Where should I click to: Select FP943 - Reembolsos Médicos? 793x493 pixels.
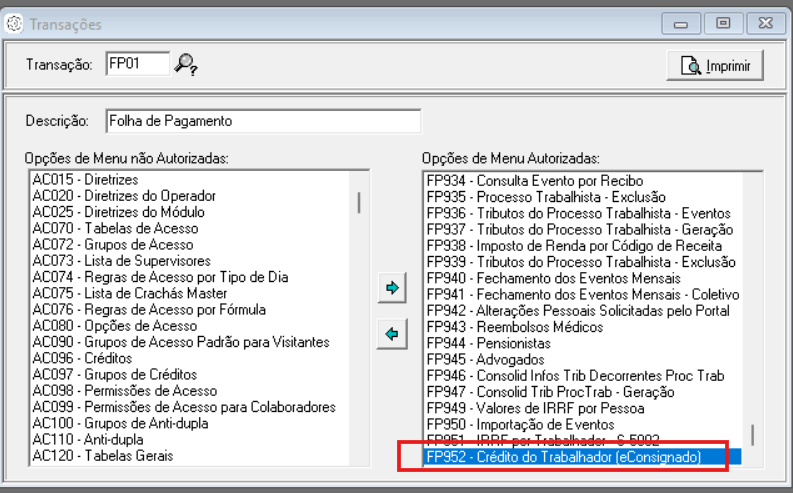[x=514, y=327]
